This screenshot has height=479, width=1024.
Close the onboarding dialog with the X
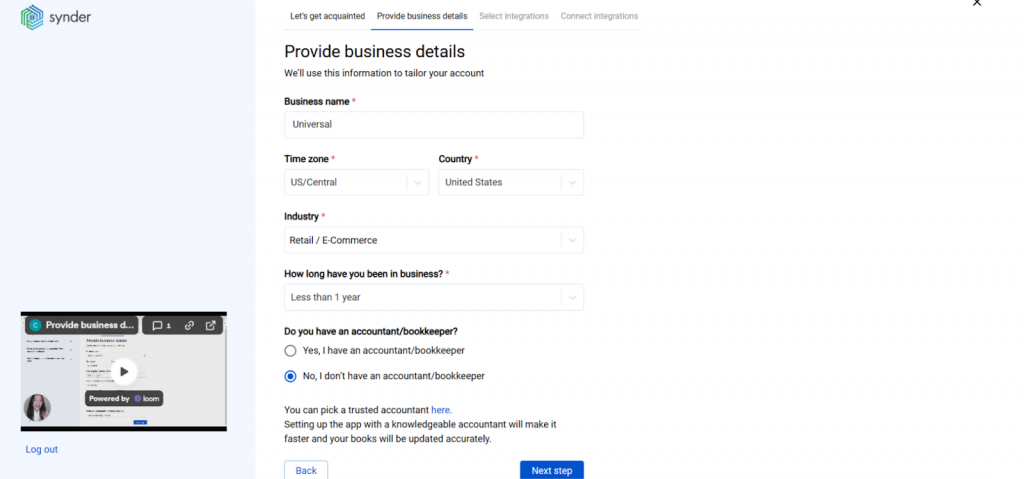click(x=977, y=3)
